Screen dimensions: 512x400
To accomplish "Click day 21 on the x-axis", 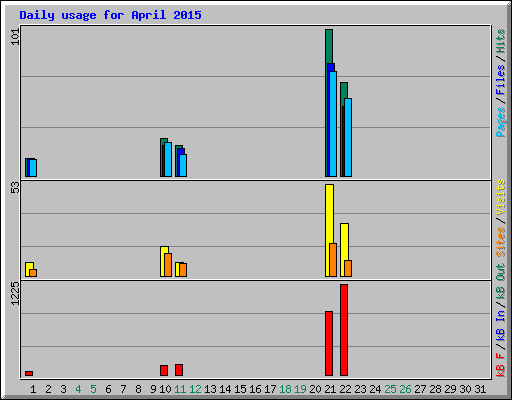I will point(330,389).
